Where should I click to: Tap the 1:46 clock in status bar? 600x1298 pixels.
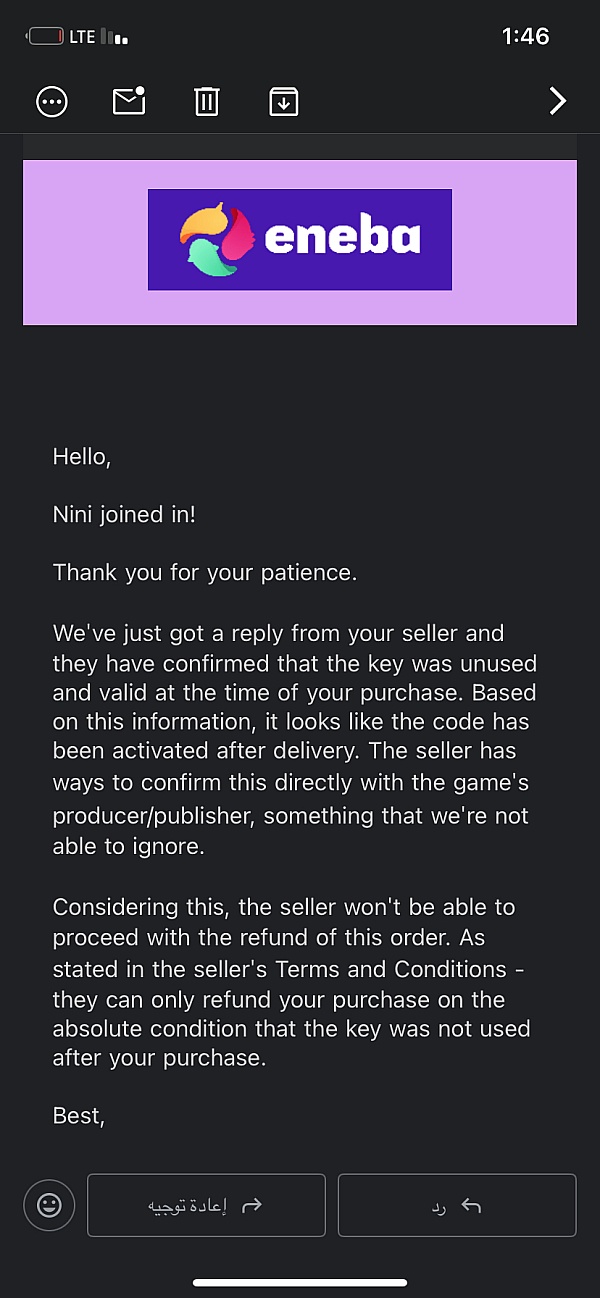(x=525, y=37)
